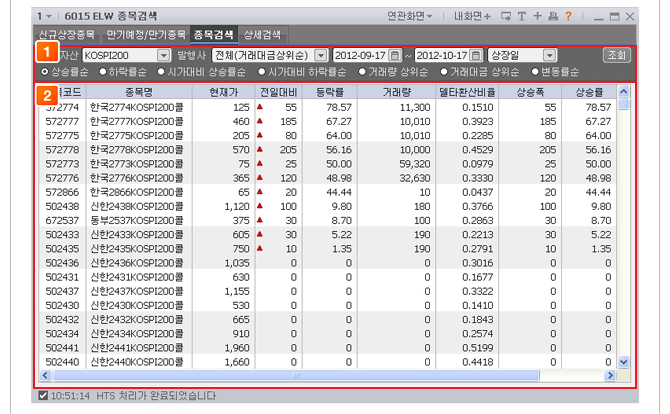The image size is (670, 414).
Task: Open calendar for start date 2012-09-17
Action: [395, 55]
